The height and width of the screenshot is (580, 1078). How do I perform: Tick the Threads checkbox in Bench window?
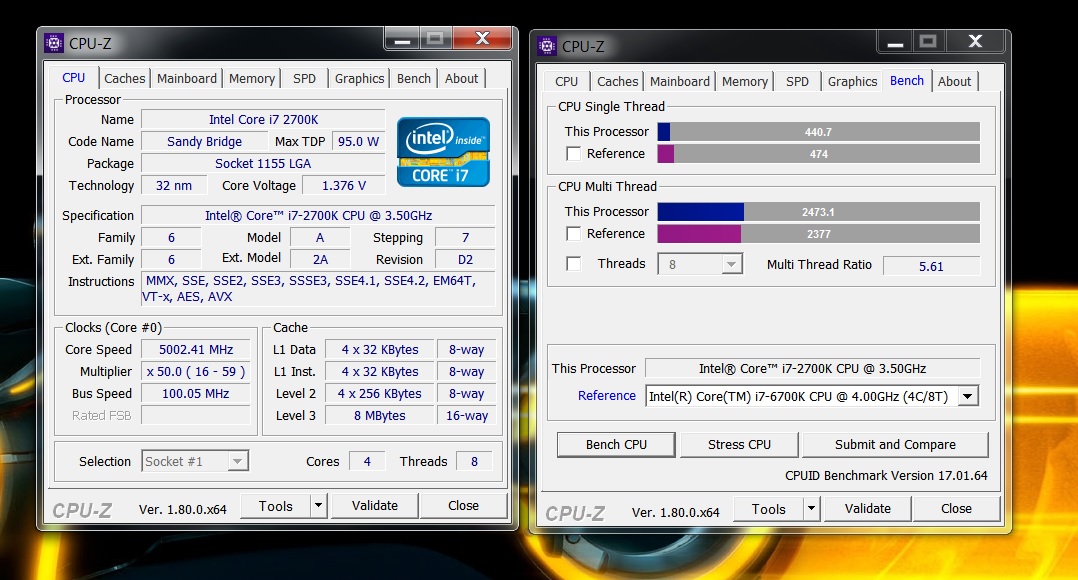coord(573,264)
